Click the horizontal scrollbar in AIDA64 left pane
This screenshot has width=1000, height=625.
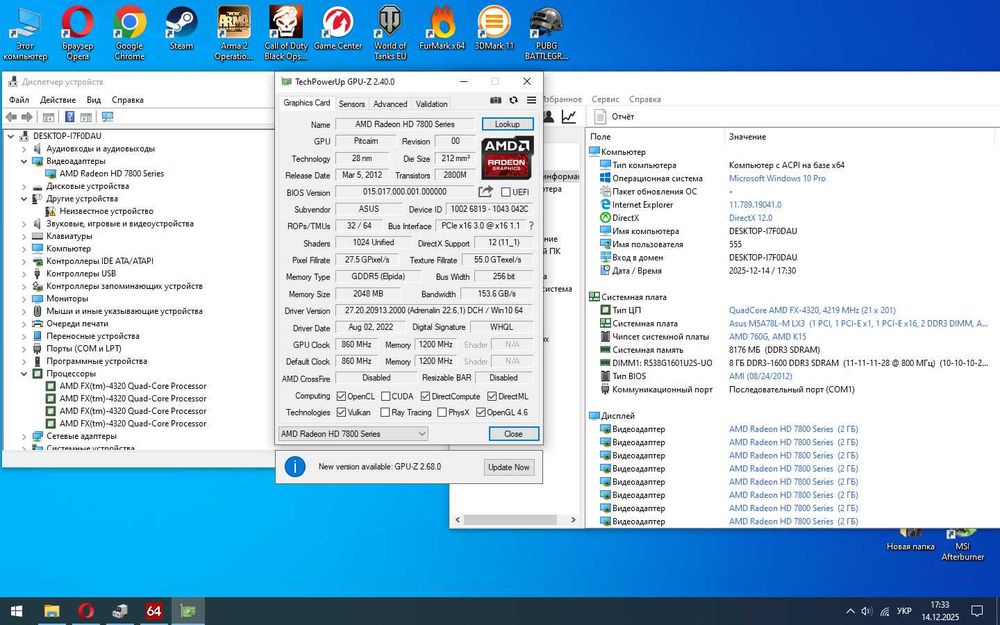[510, 520]
